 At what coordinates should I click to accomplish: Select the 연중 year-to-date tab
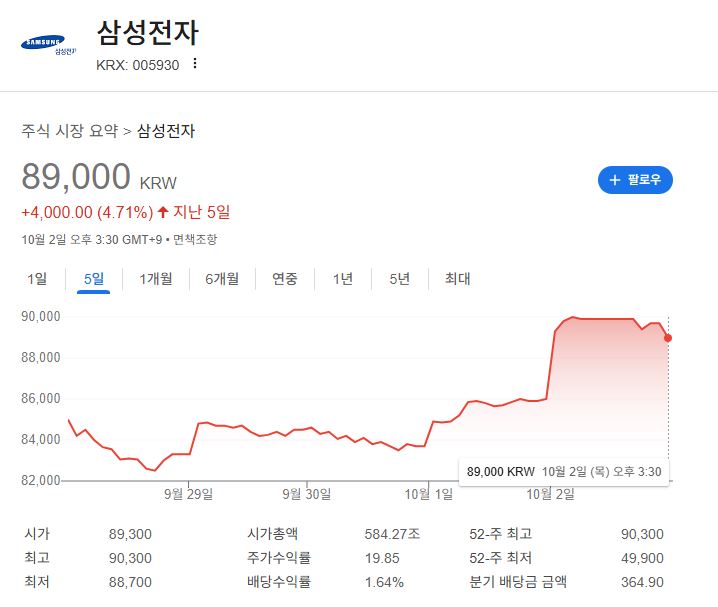[285, 279]
